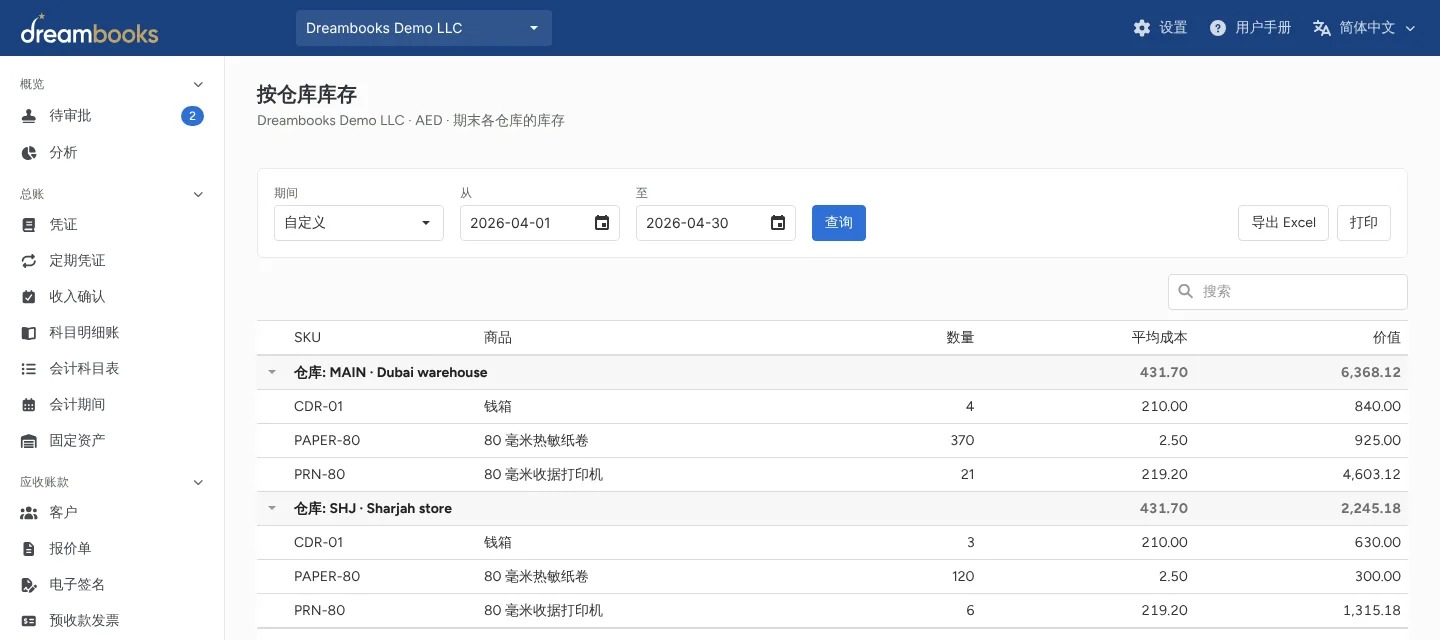Navigate to 固定资产 in the sidebar
The image size is (1440, 640).
pyautogui.click(x=112, y=441)
